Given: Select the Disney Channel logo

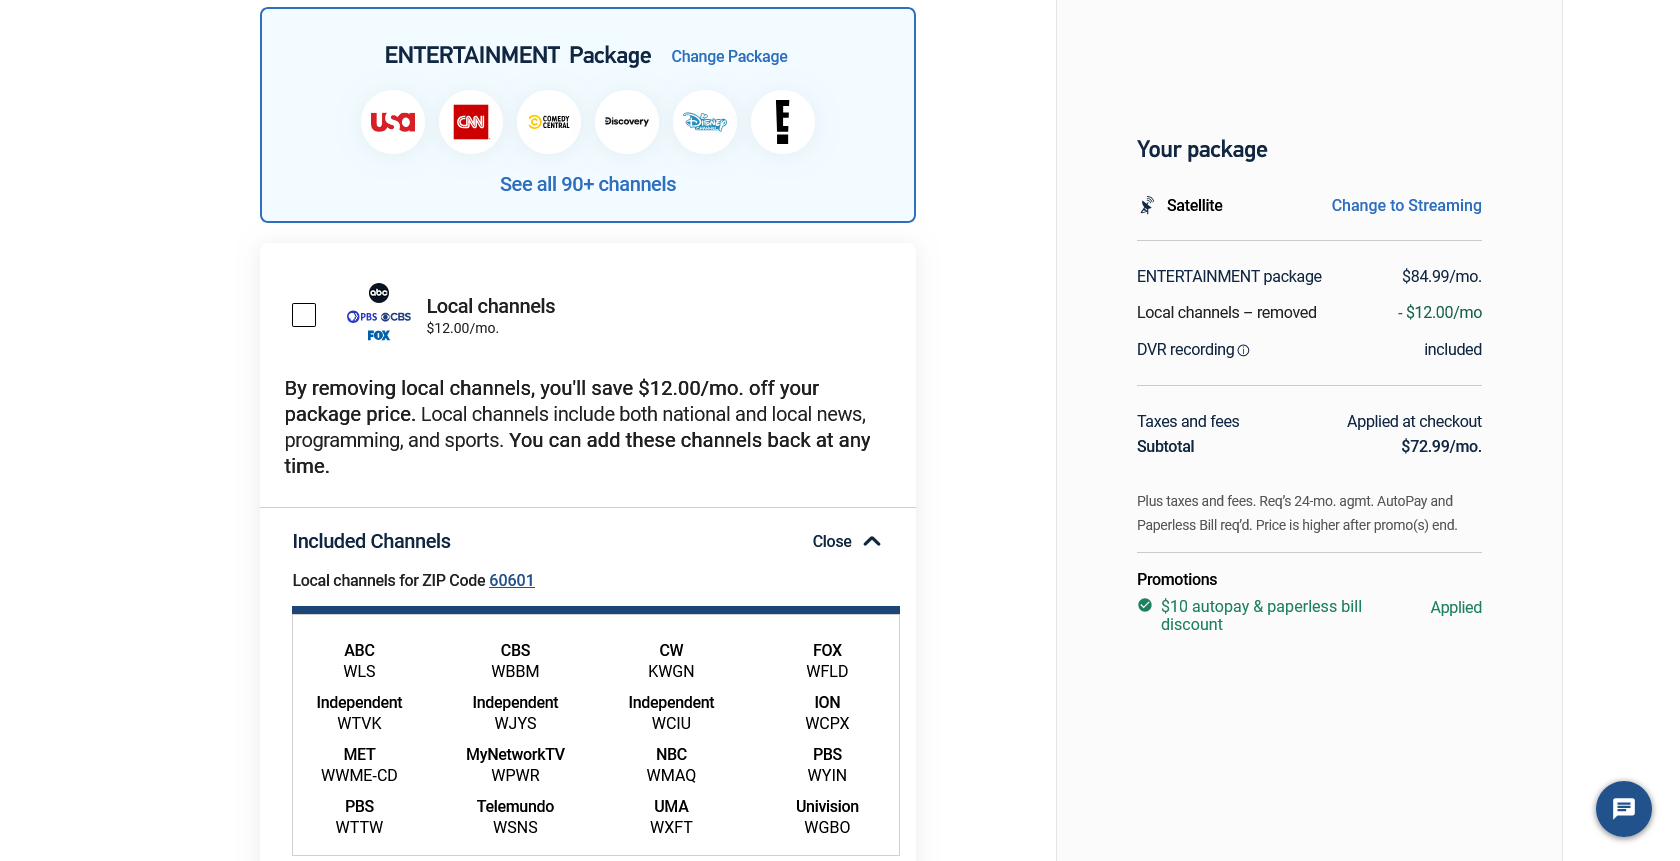Looking at the screenshot, I should coord(705,122).
